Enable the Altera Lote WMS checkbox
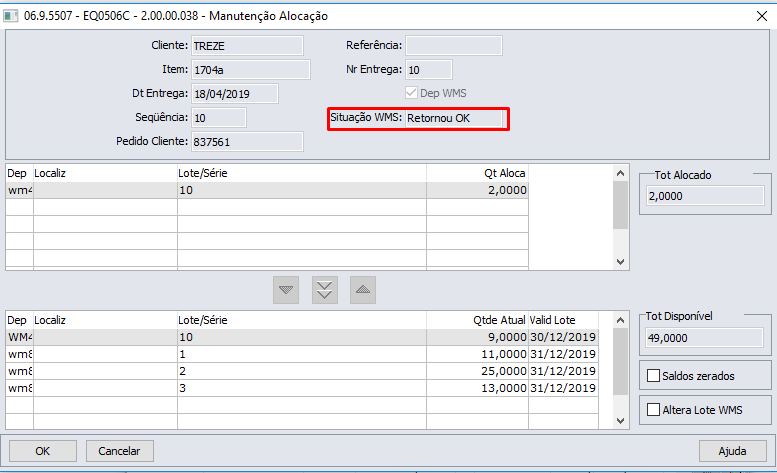Image resolution: width=777 pixels, height=473 pixels. point(654,410)
